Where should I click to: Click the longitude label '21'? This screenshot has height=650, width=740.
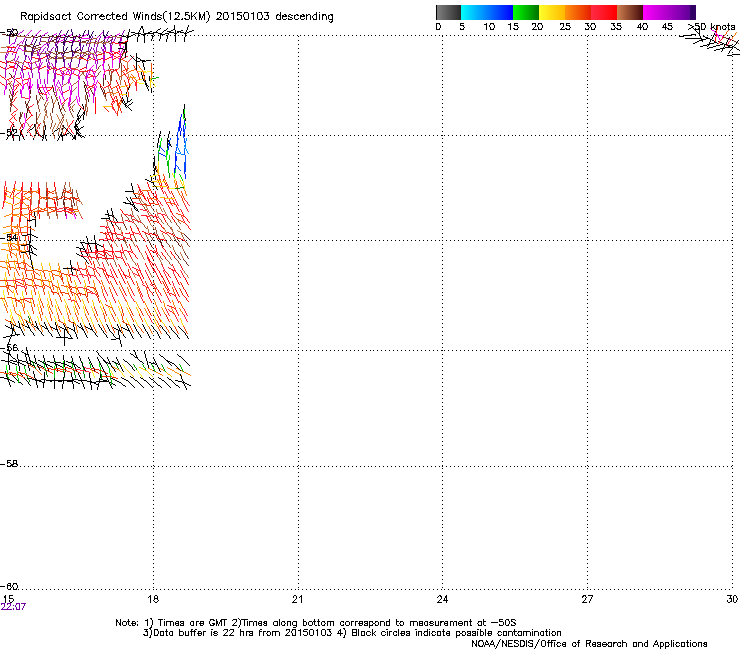297,599
